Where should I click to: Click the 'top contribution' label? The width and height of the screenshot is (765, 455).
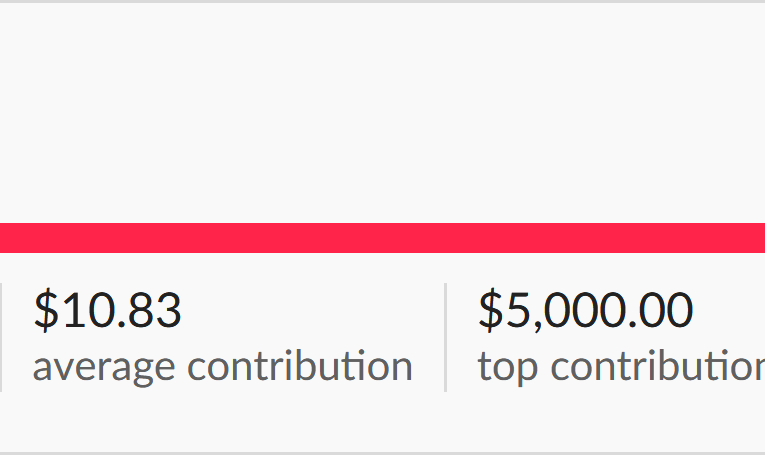[621, 367]
